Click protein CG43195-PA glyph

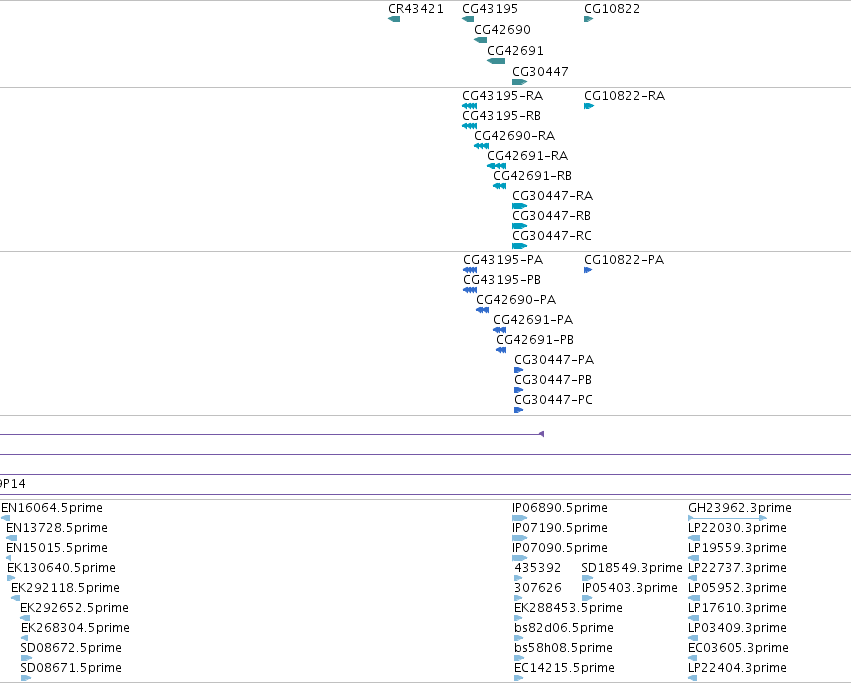point(470,270)
